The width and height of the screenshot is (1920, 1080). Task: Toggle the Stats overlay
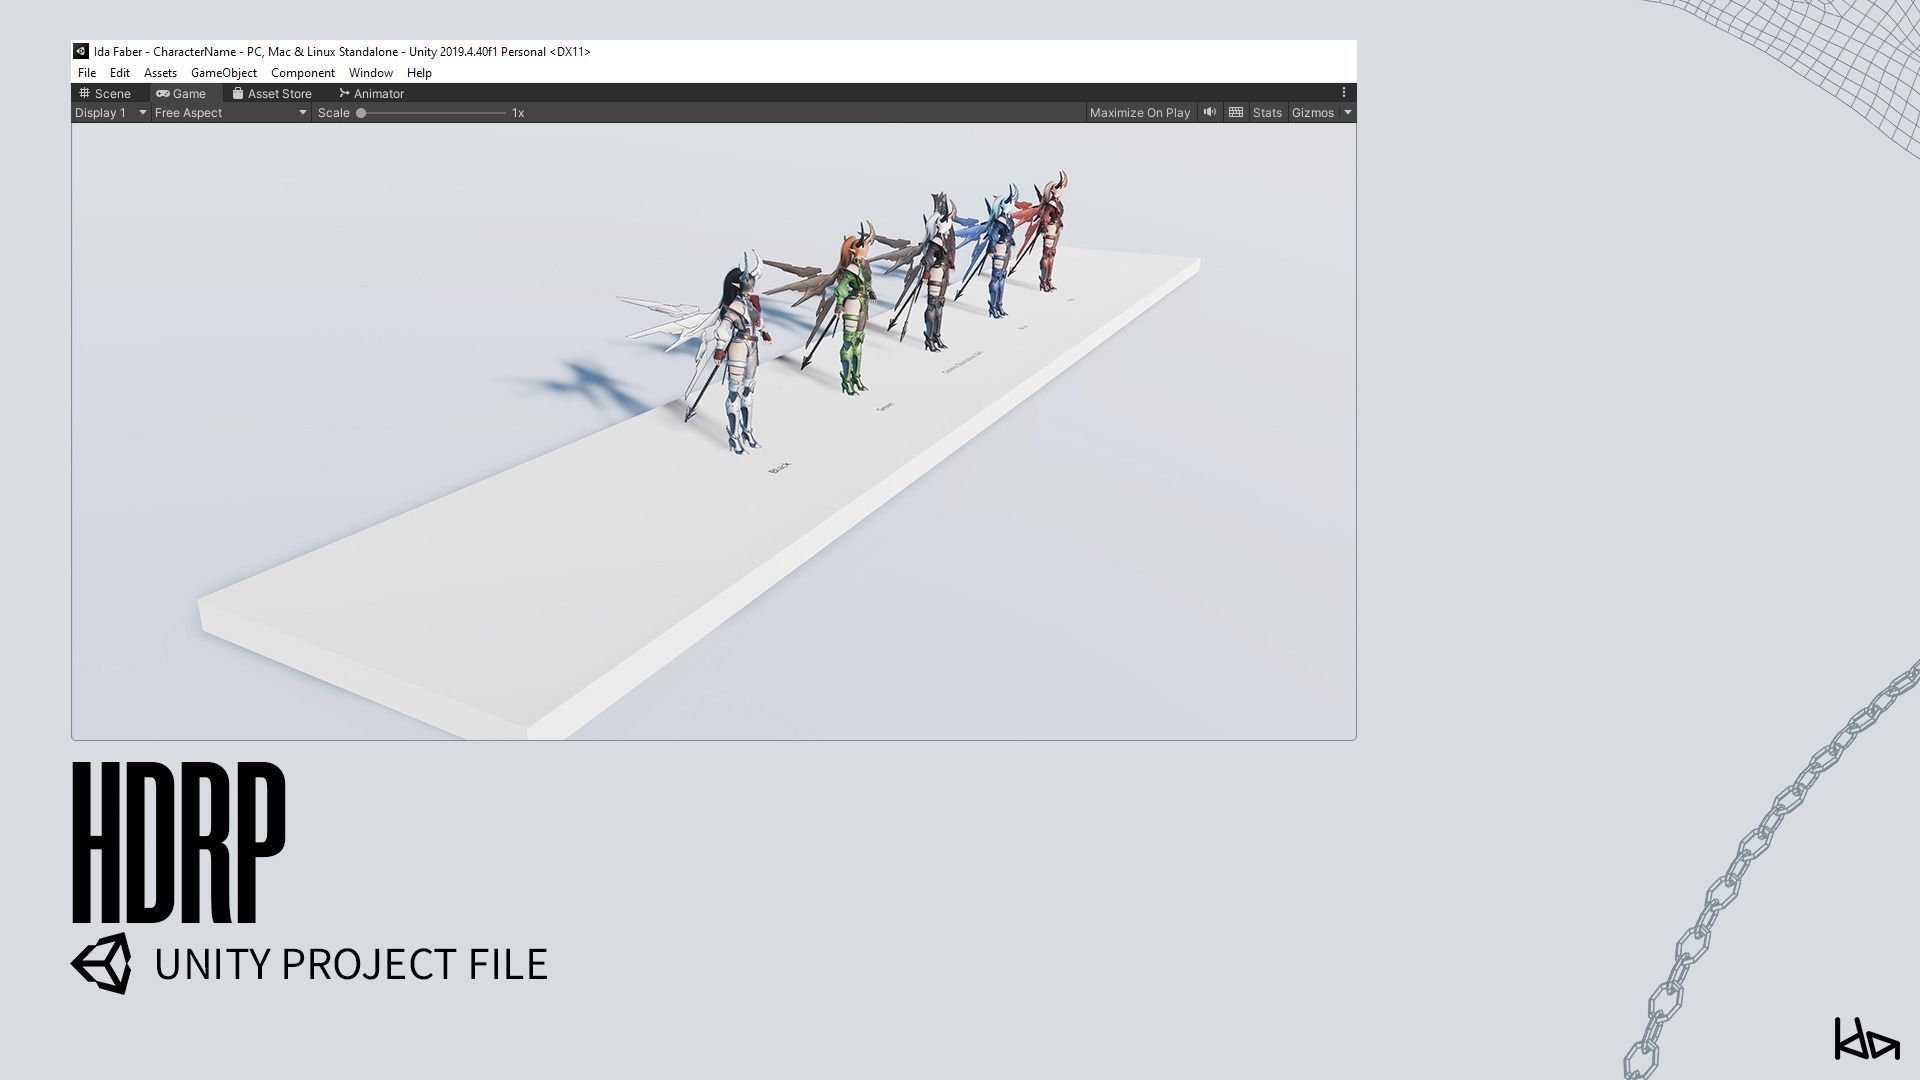click(x=1267, y=113)
